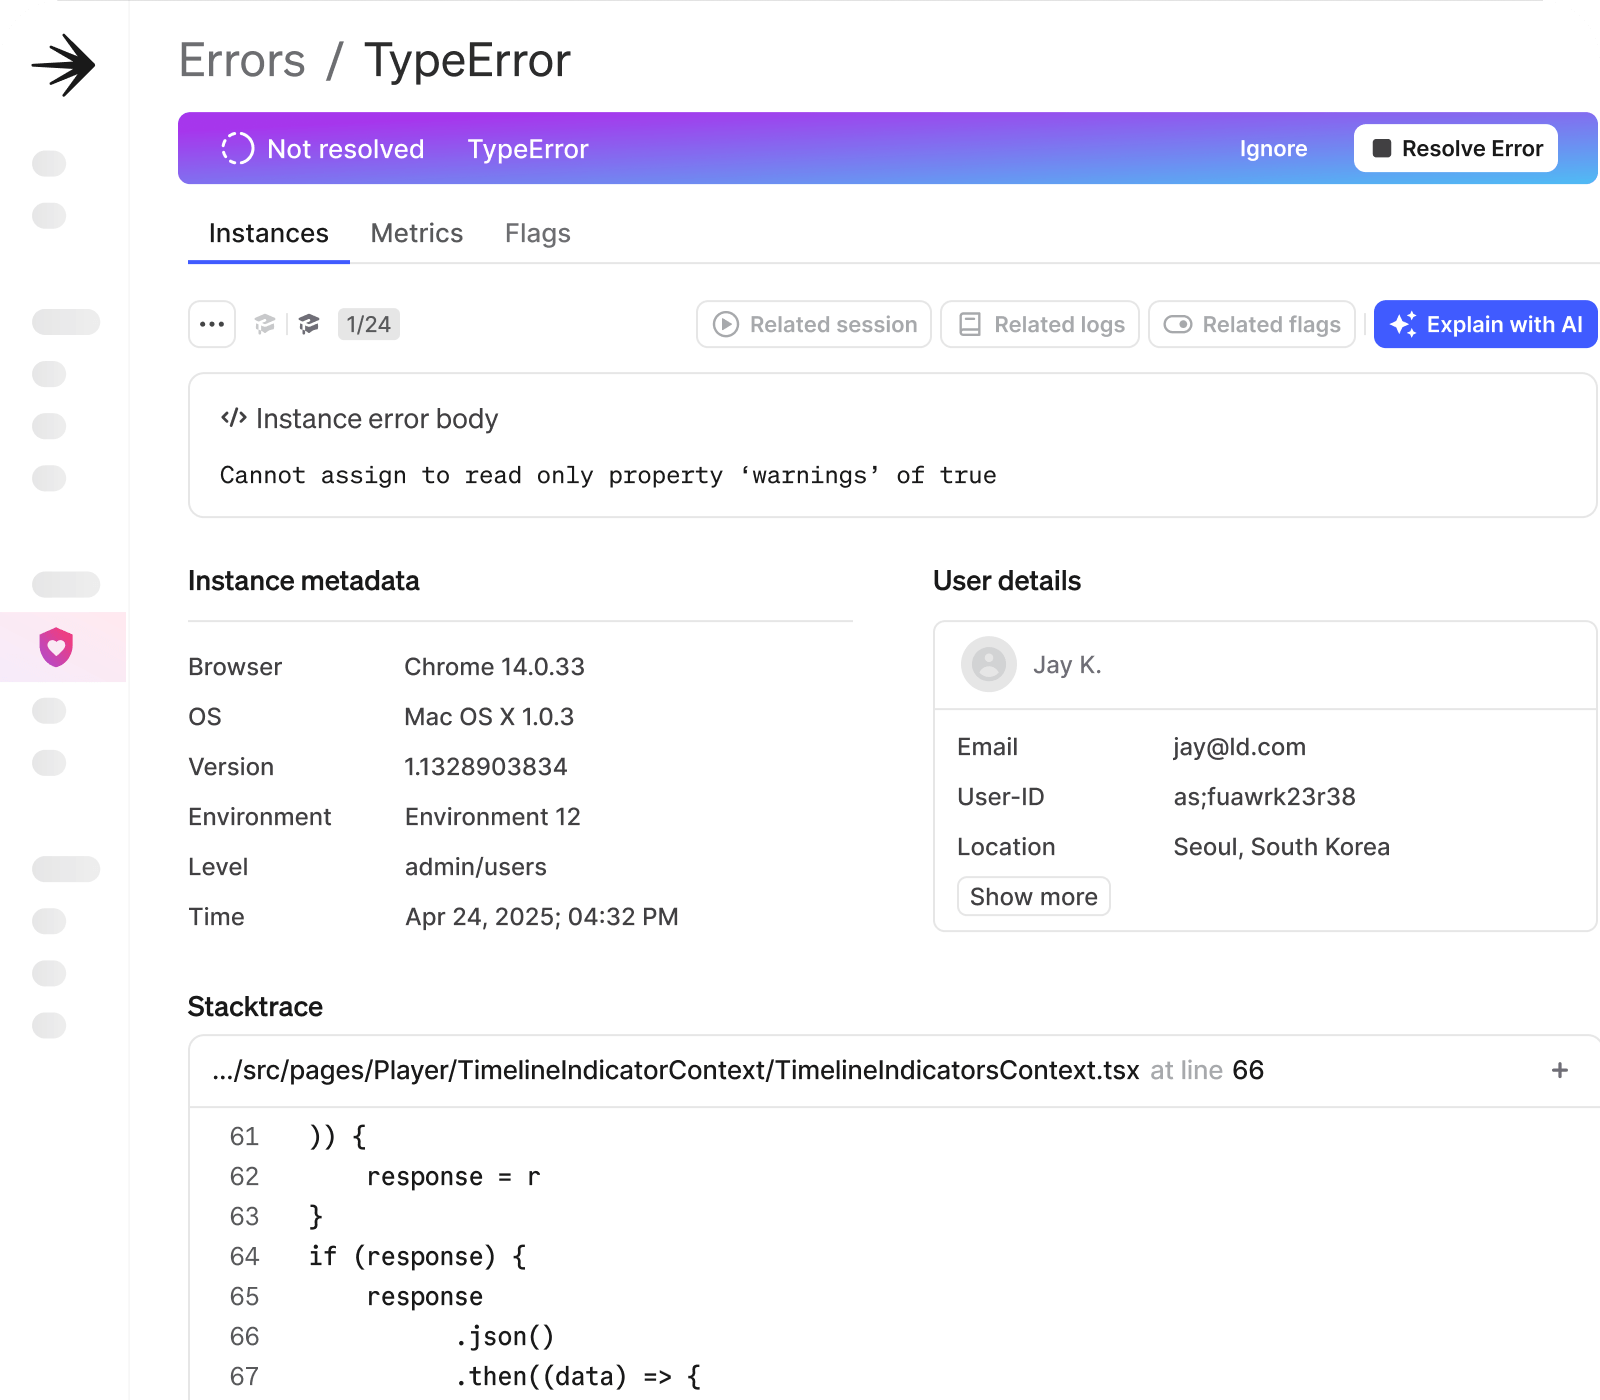Open Related logs

(1040, 324)
